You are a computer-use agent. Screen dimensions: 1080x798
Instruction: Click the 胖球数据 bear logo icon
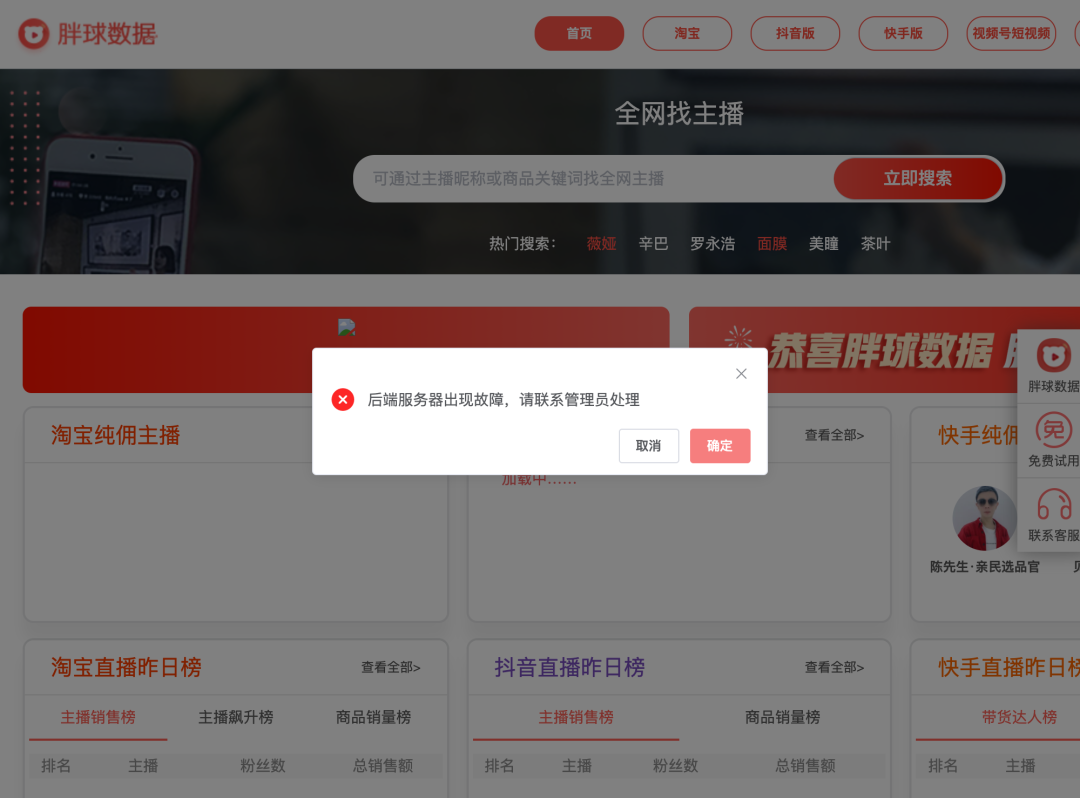33,34
